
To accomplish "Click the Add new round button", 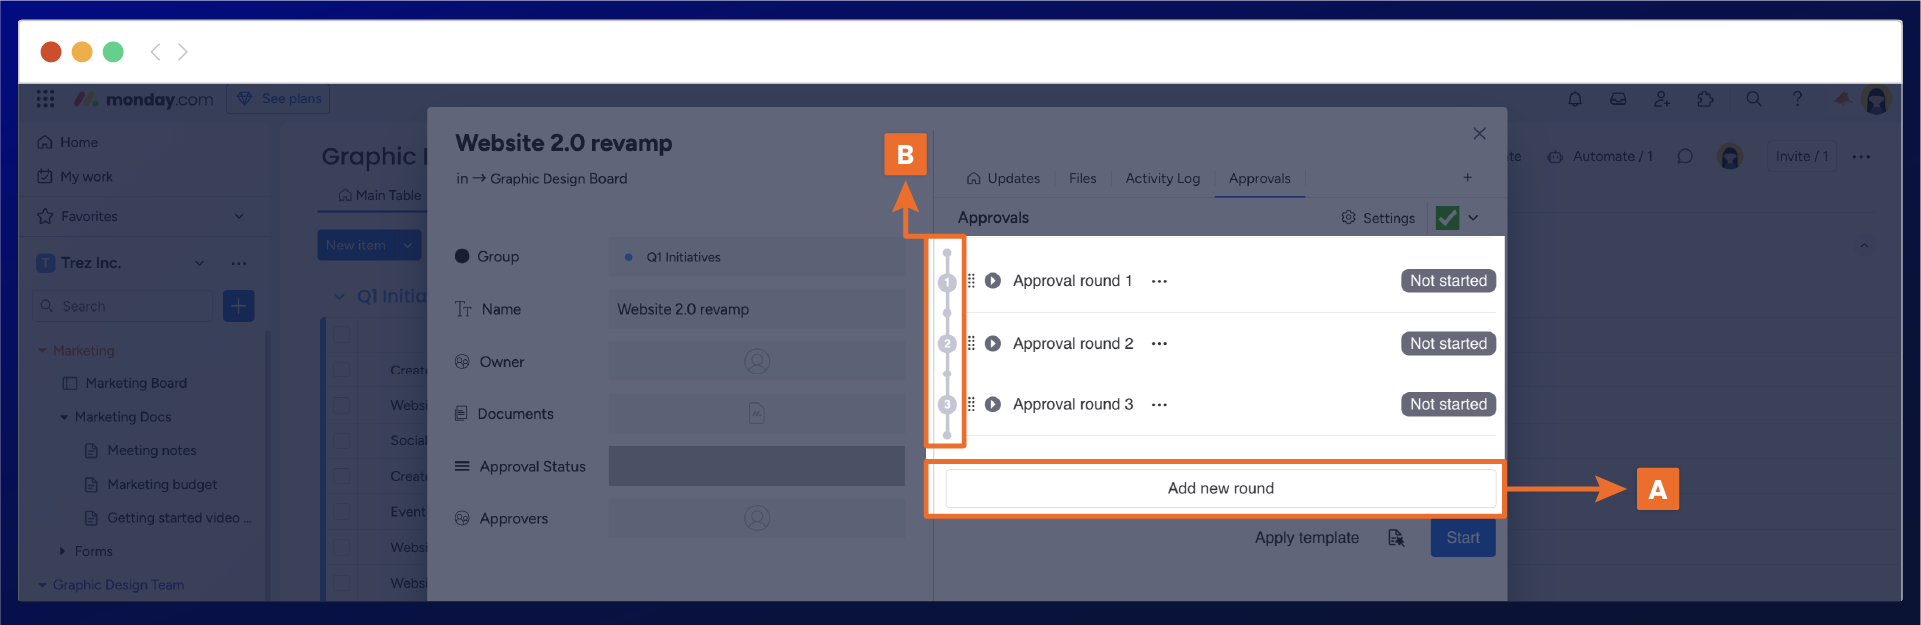I will [x=1220, y=488].
